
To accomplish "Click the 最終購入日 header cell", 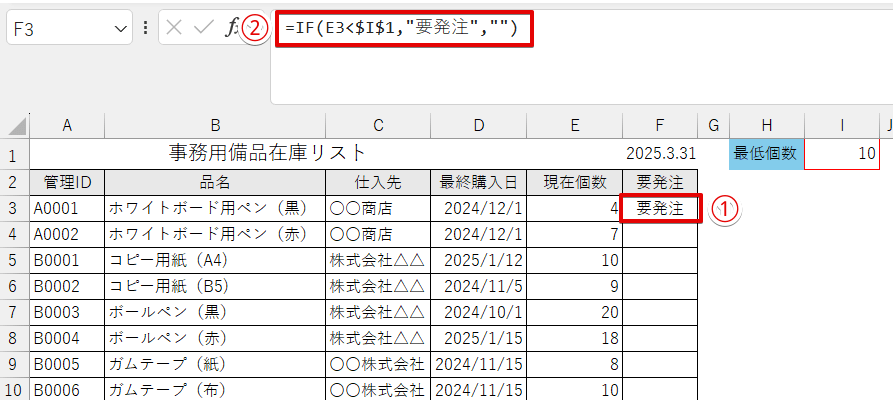I will 478,182.
